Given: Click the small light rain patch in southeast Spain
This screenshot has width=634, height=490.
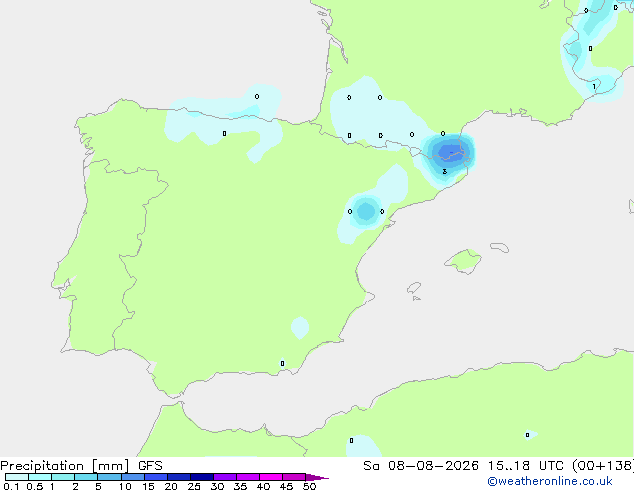Looking at the screenshot, I should (300, 327).
